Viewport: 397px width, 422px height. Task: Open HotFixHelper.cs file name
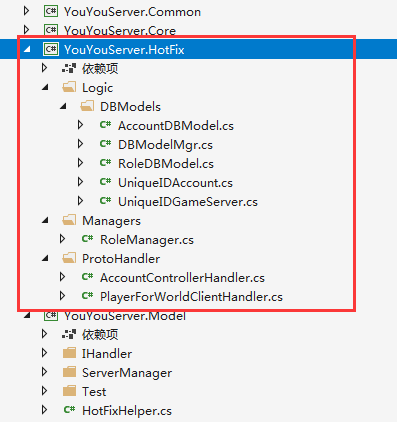coord(127,411)
